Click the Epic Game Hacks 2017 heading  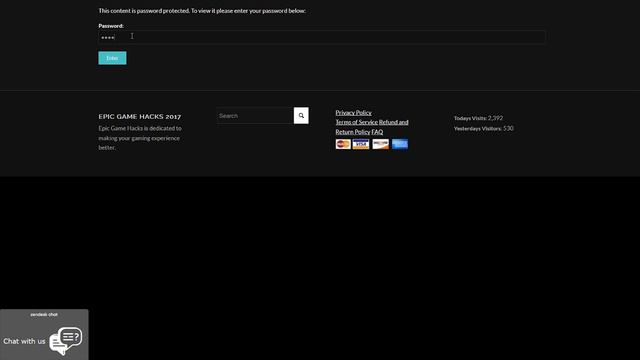140,117
